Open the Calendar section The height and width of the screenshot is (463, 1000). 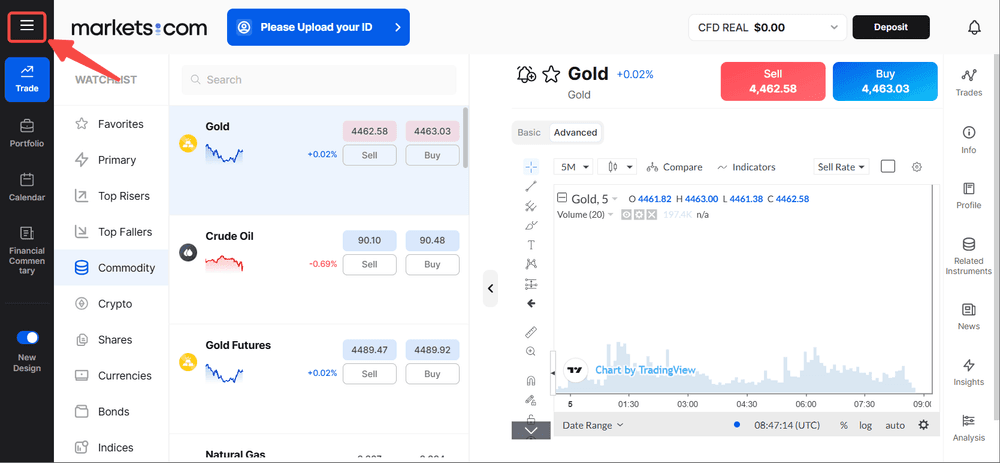27,187
